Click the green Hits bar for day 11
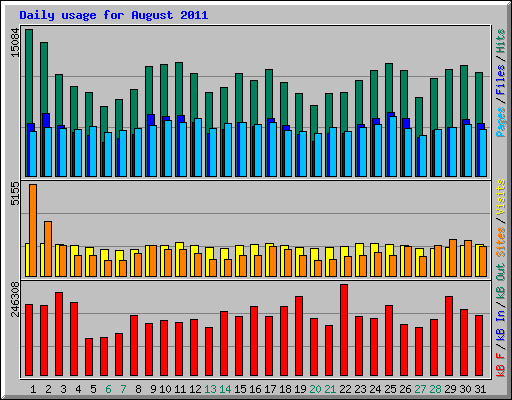 [179, 89]
